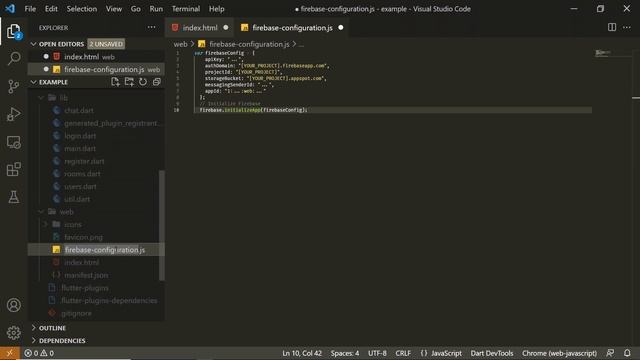Split the editor to the right
The height and width of the screenshot is (360, 640).
point(611,27)
